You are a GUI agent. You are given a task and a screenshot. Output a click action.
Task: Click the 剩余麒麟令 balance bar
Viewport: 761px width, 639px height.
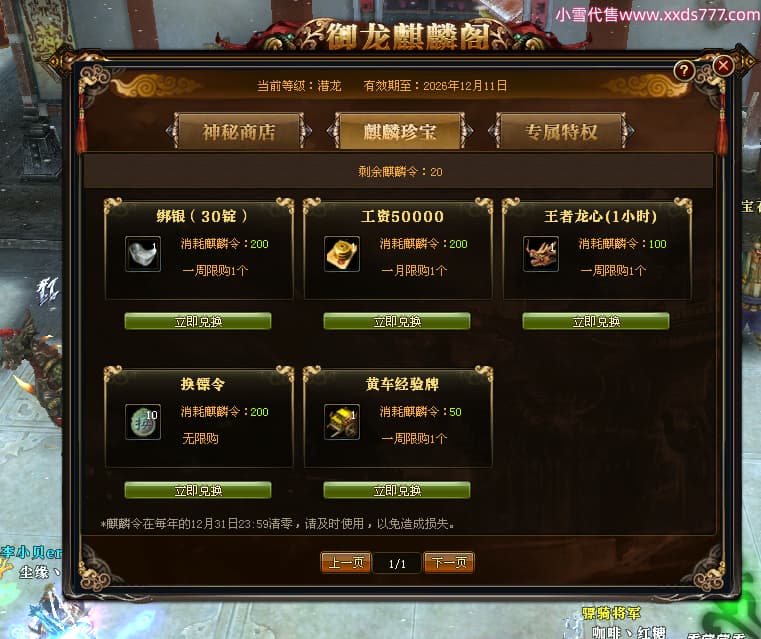[x=399, y=171]
